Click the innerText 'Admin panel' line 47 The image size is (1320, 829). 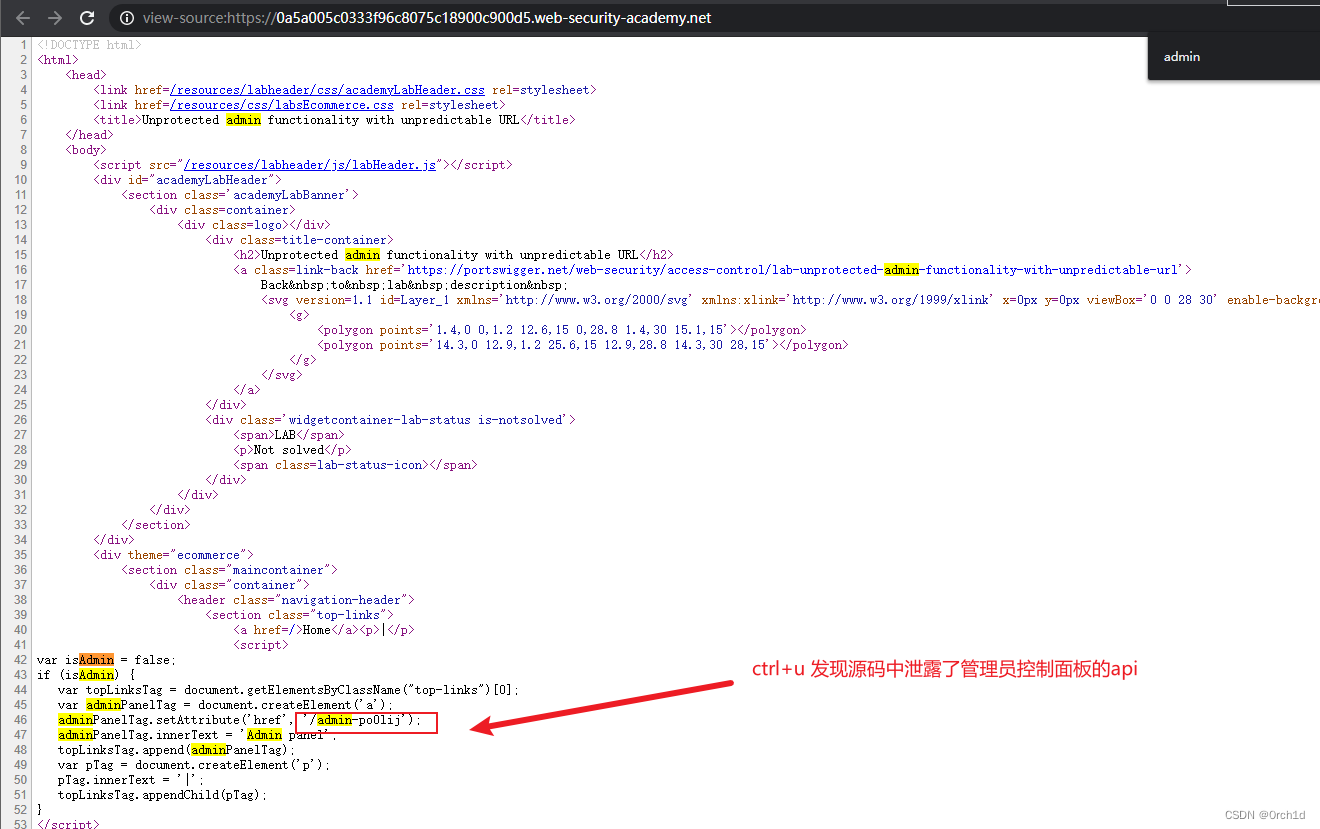(x=195, y=735)
